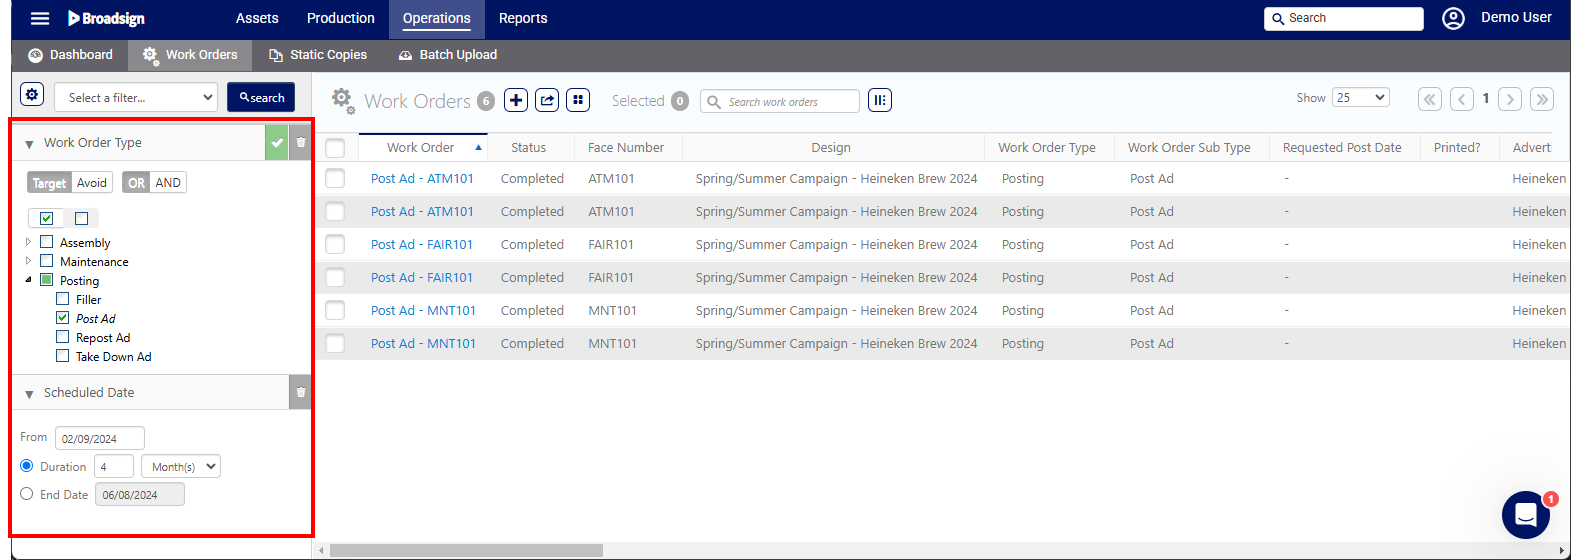Screen dimensions: 1571x560
Task: Open the hamburger navigation menu
Action: point(40,18)
